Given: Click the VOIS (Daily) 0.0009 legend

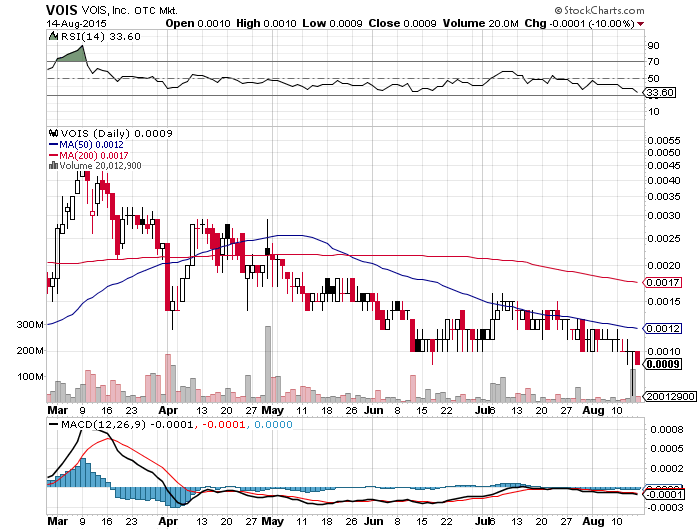Looking at the screenshot, I should (117, 133).
